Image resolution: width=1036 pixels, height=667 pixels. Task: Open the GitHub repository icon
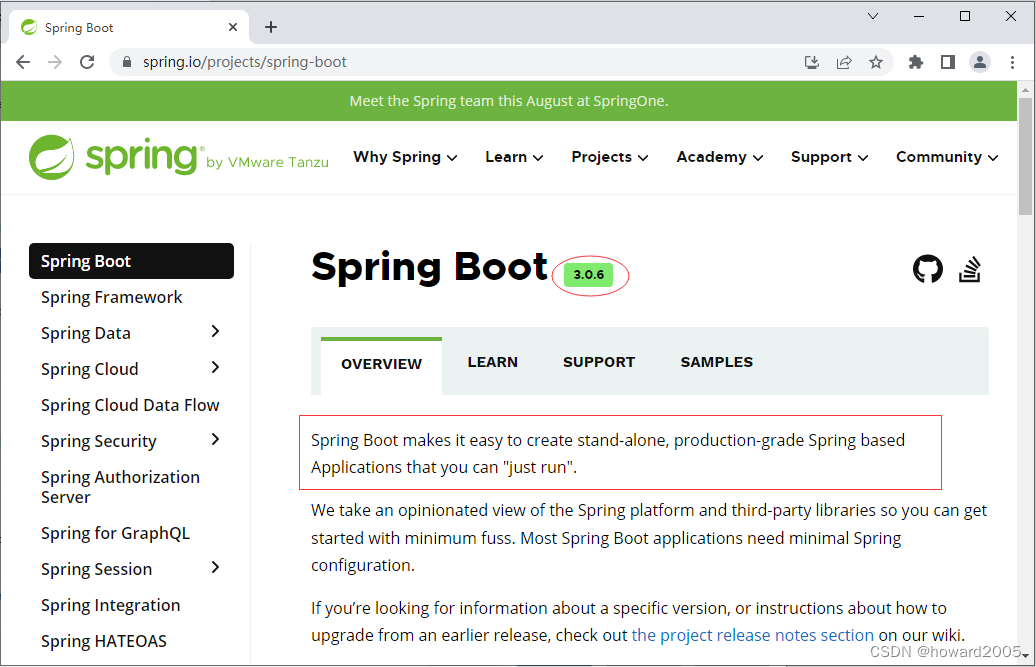(x=928, y=269)
